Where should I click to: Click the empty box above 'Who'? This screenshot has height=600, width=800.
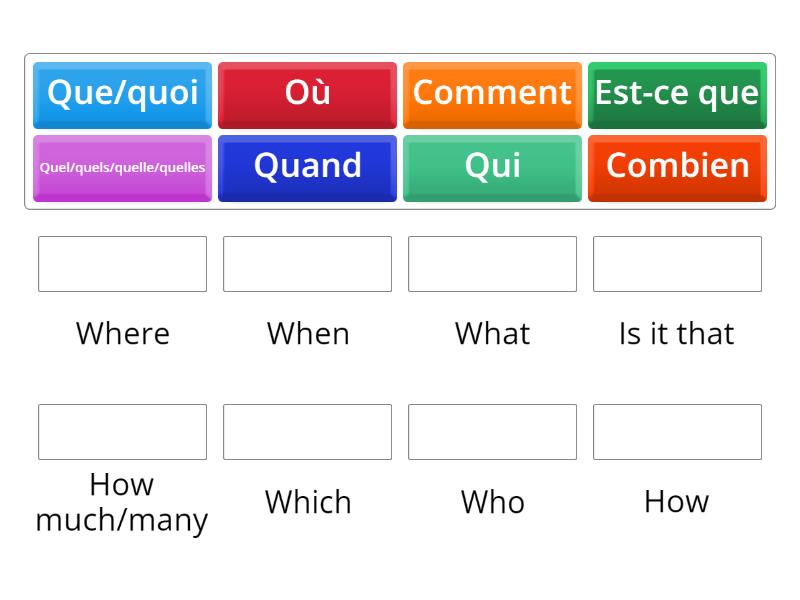coord(492,432)
